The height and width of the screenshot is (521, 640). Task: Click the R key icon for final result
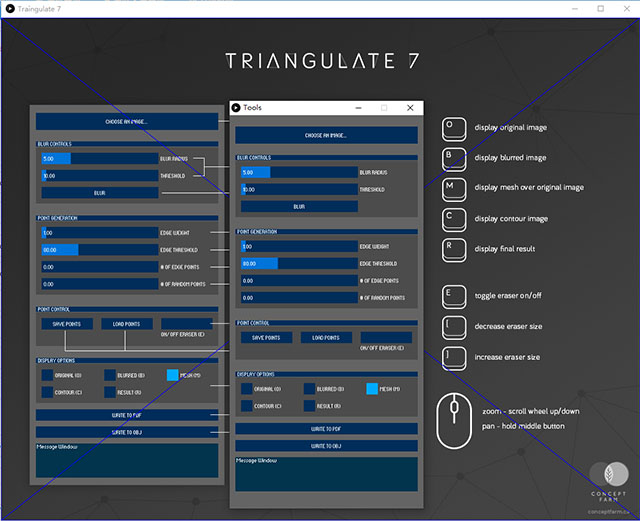454,250
